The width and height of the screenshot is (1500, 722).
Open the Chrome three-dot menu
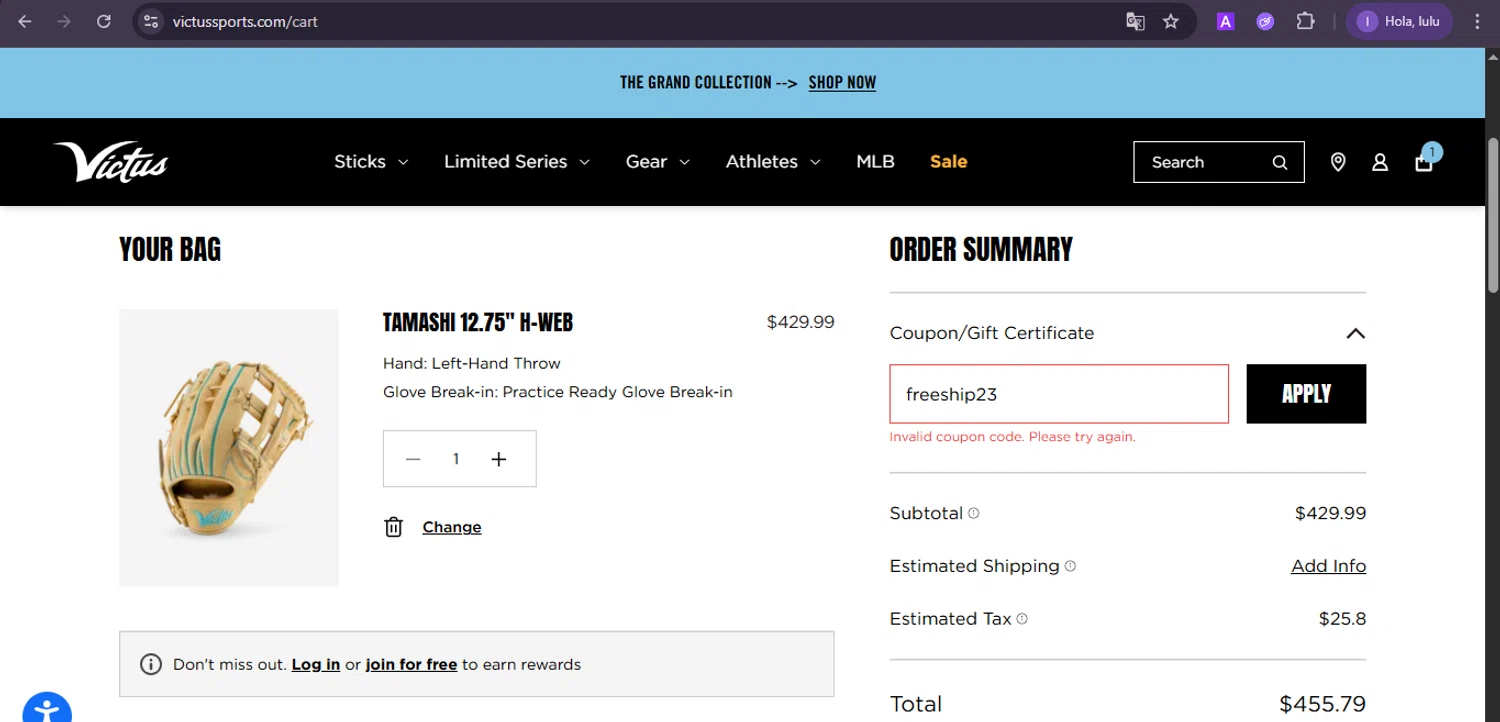tap(1477, 21)
